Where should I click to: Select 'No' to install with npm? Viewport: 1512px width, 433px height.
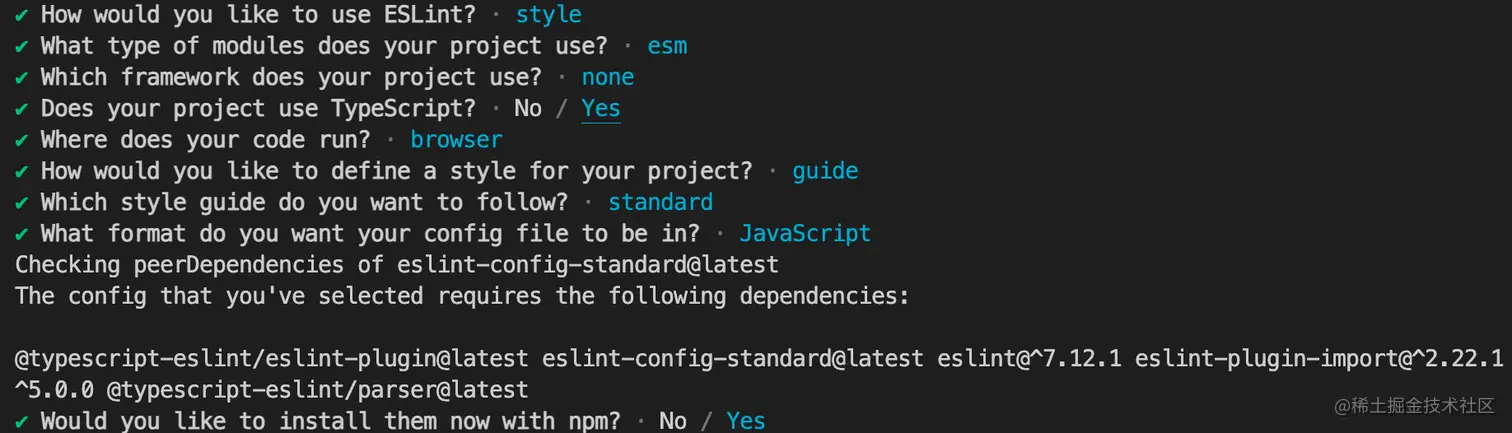(673, 420)
